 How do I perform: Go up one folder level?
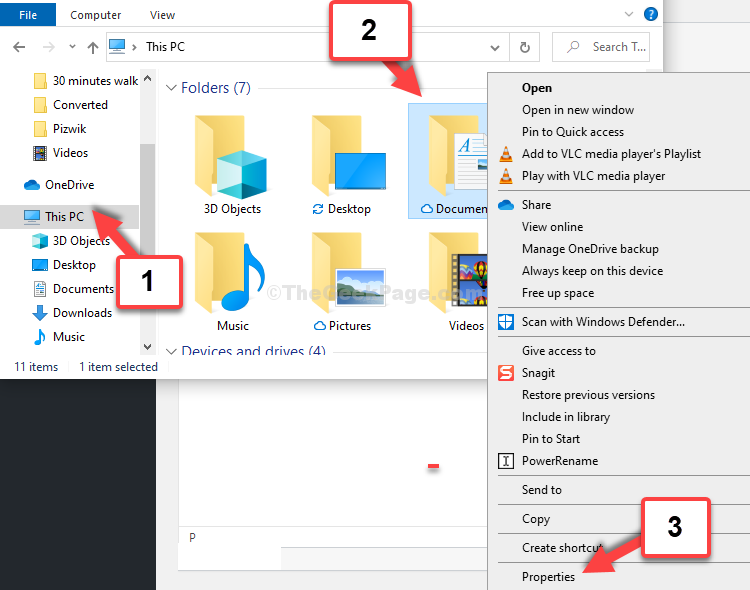click(93, 47)
